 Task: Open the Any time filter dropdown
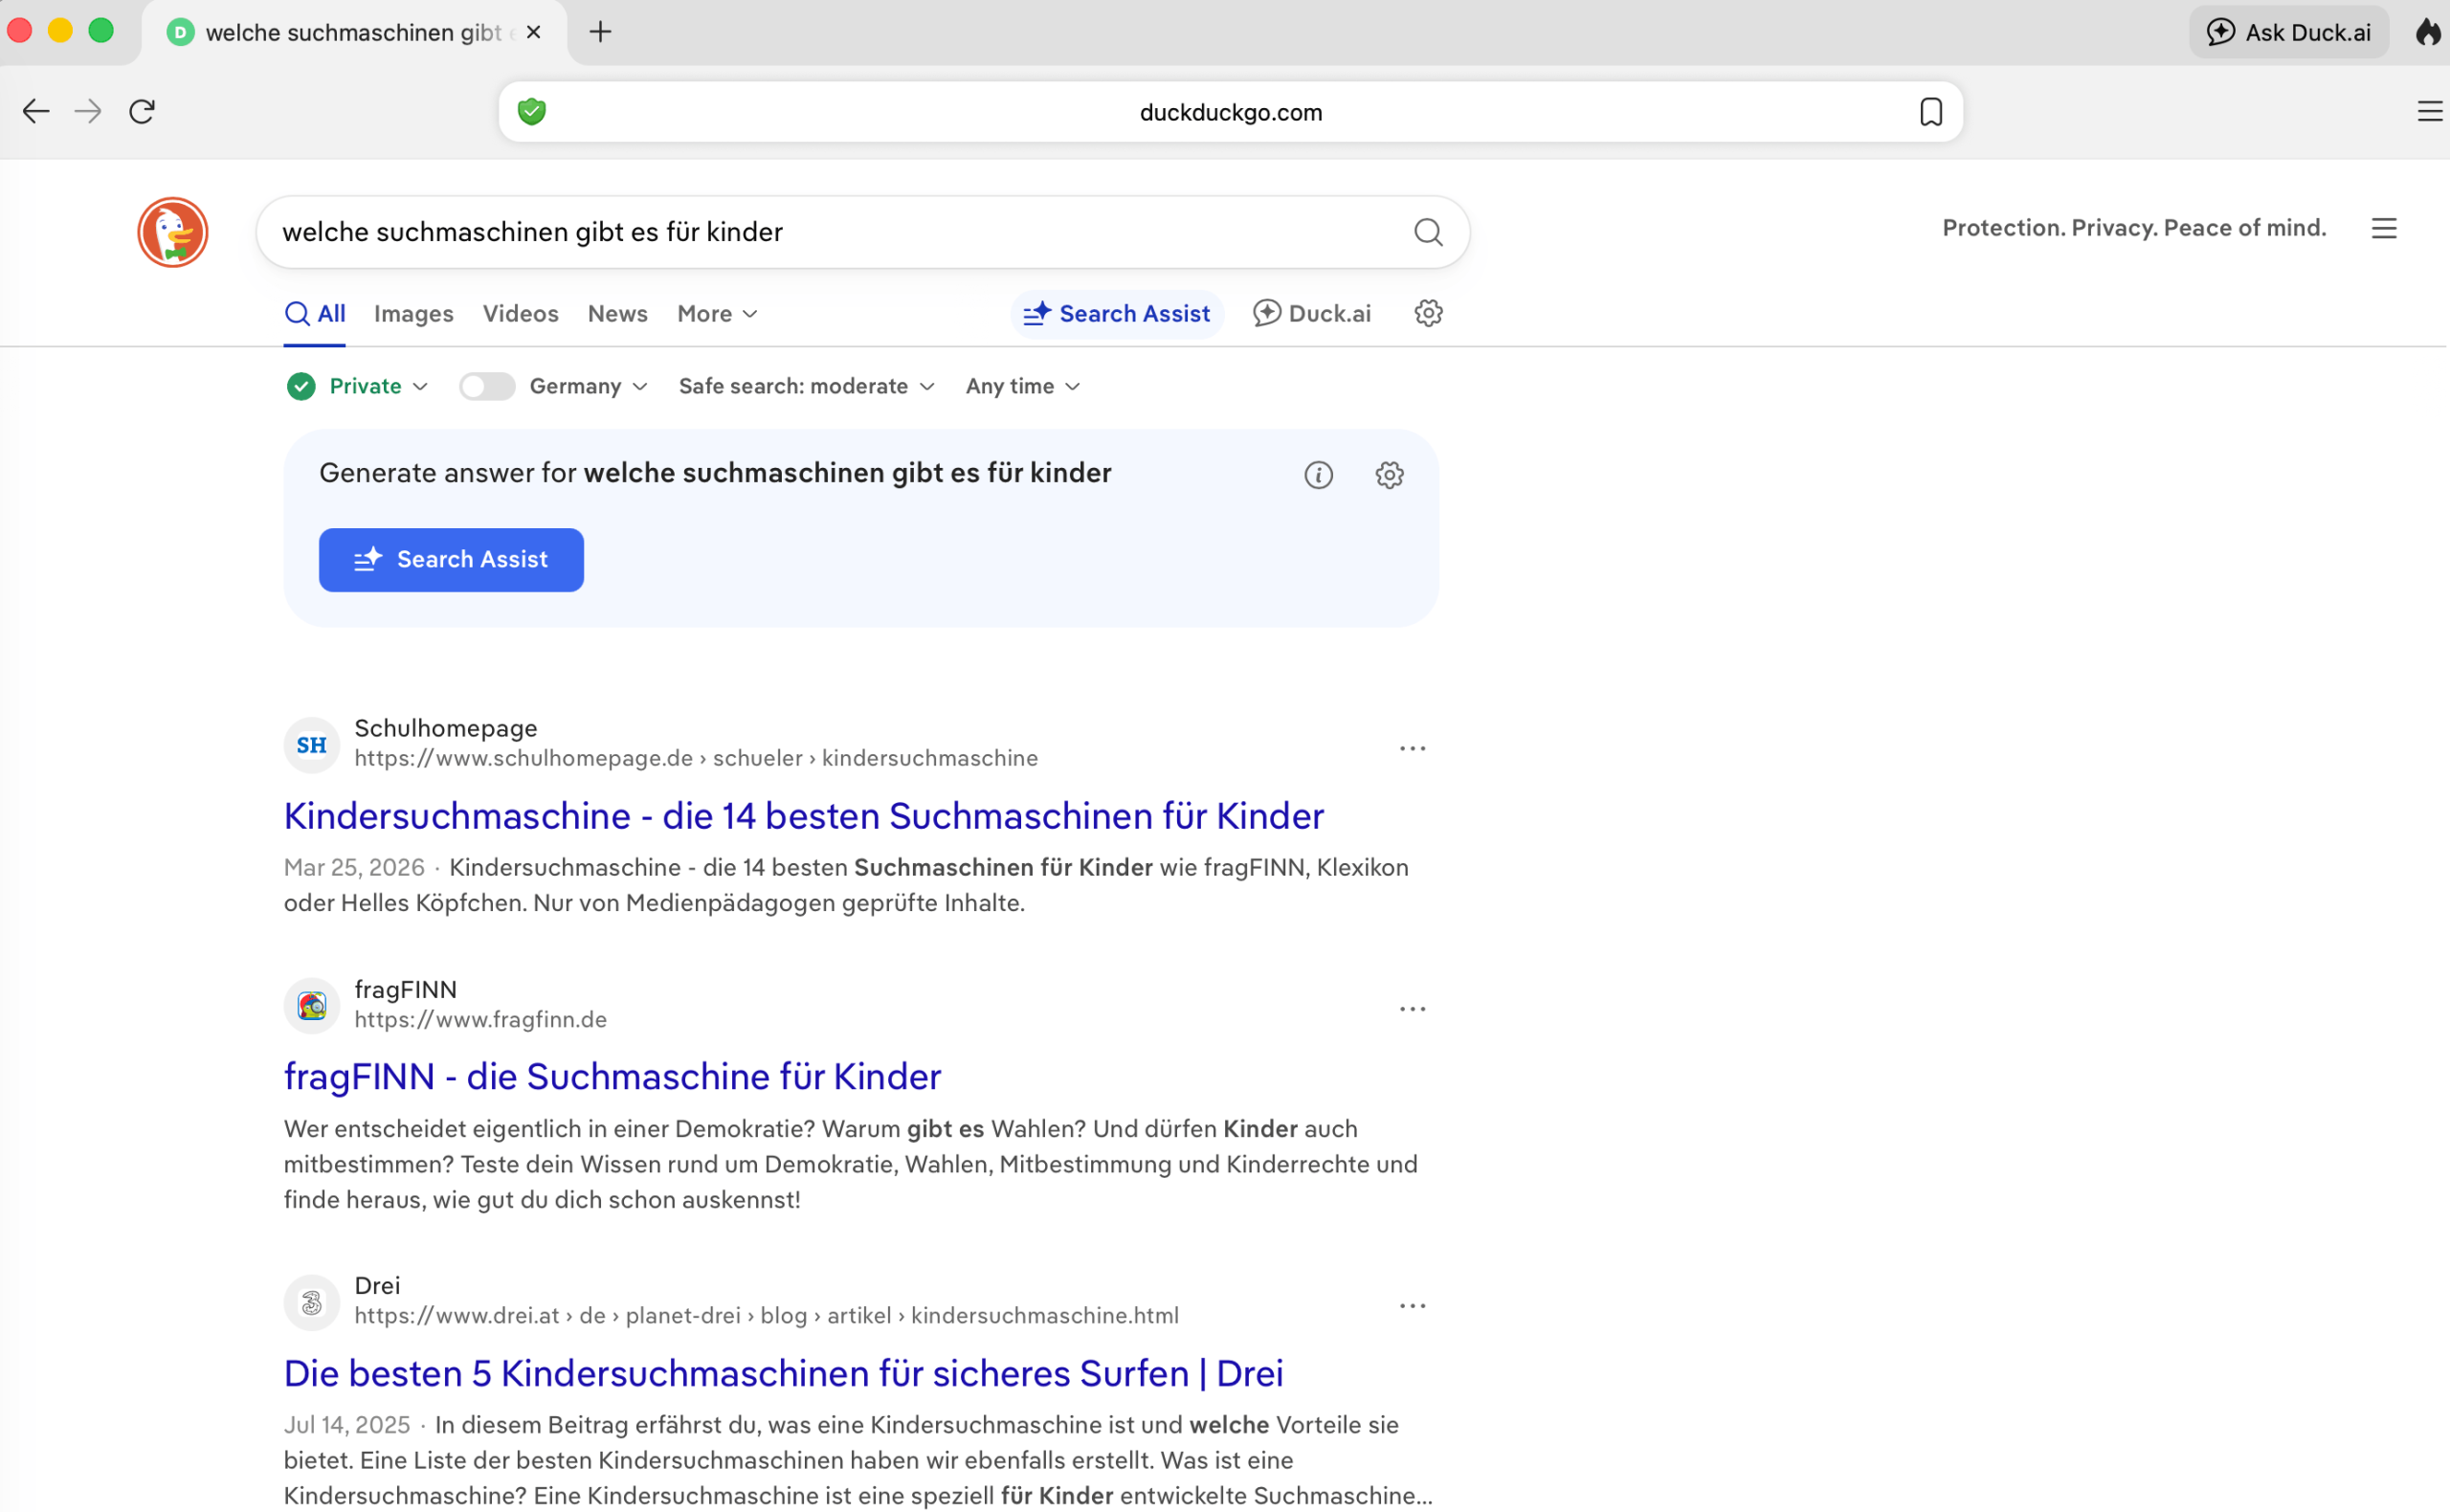pyautogui.click(x=1022, y=386)
